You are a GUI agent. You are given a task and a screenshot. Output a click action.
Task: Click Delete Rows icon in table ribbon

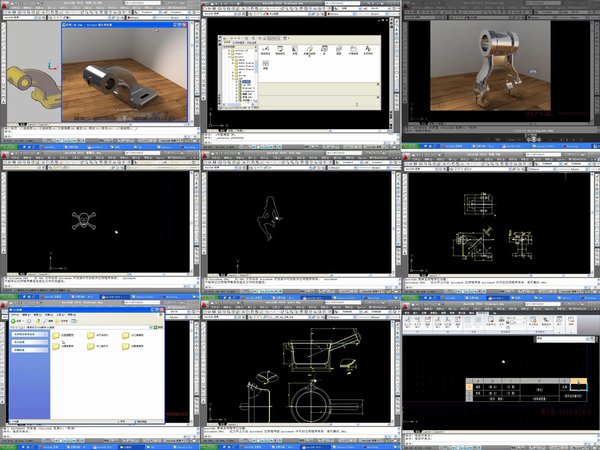[428, 324]
